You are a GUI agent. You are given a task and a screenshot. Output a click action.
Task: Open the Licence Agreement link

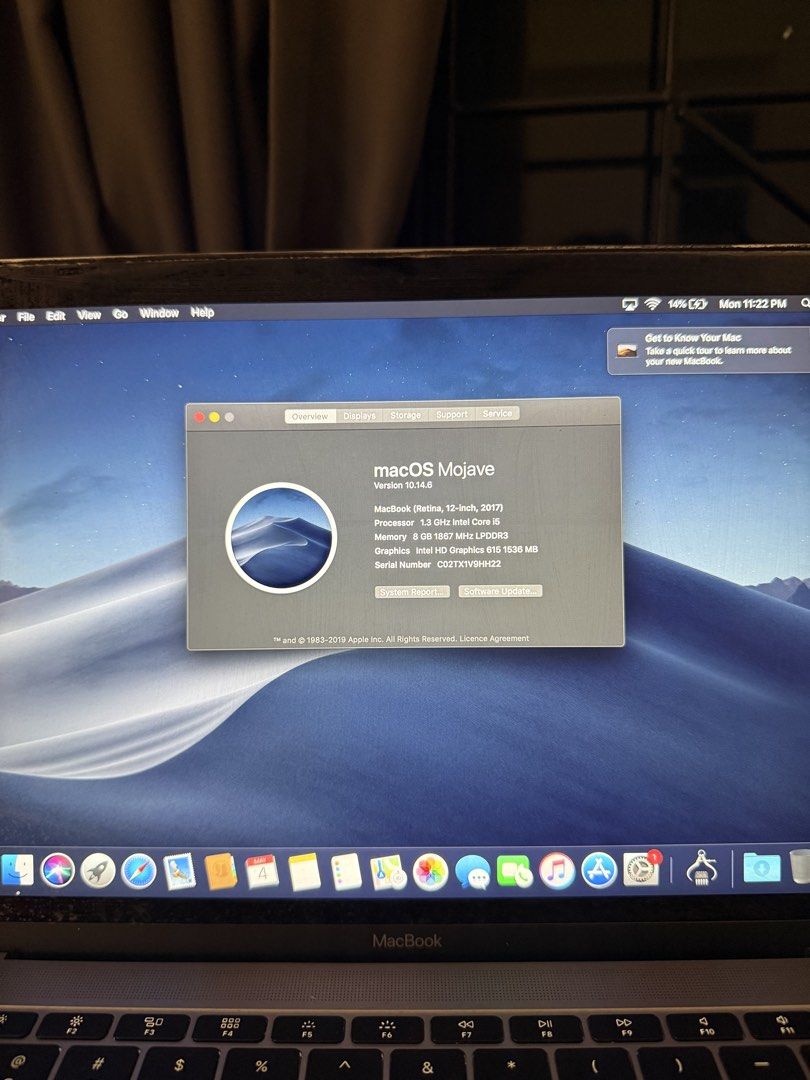click(x=495, y=638)
